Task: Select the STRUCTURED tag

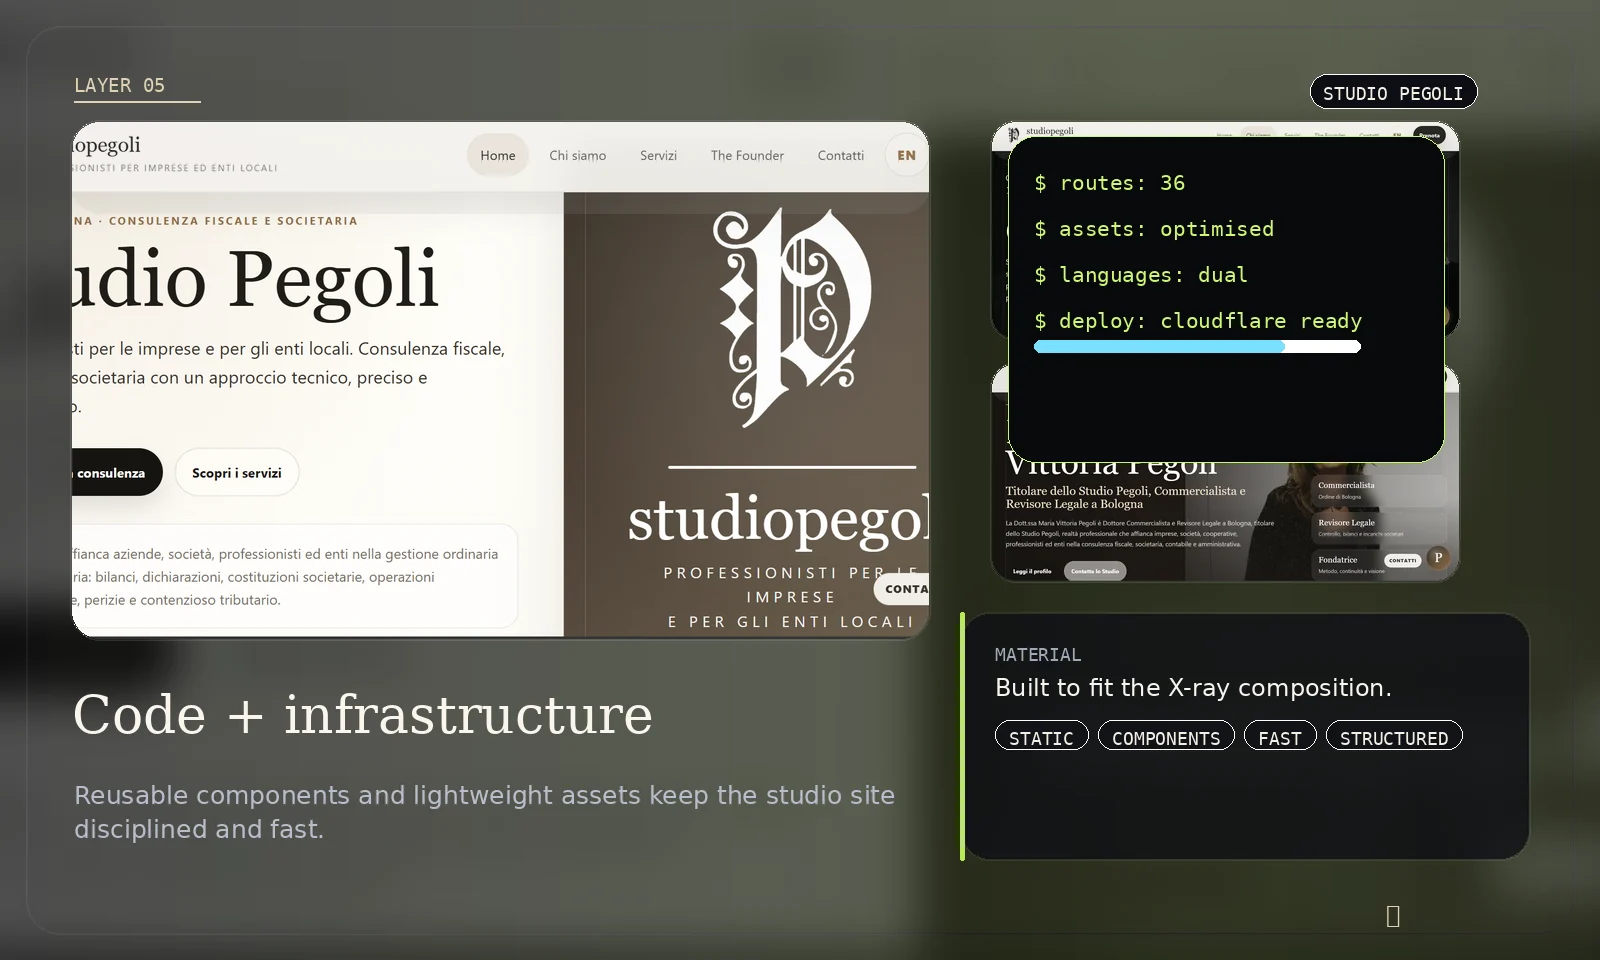Action: [1394, 737]
